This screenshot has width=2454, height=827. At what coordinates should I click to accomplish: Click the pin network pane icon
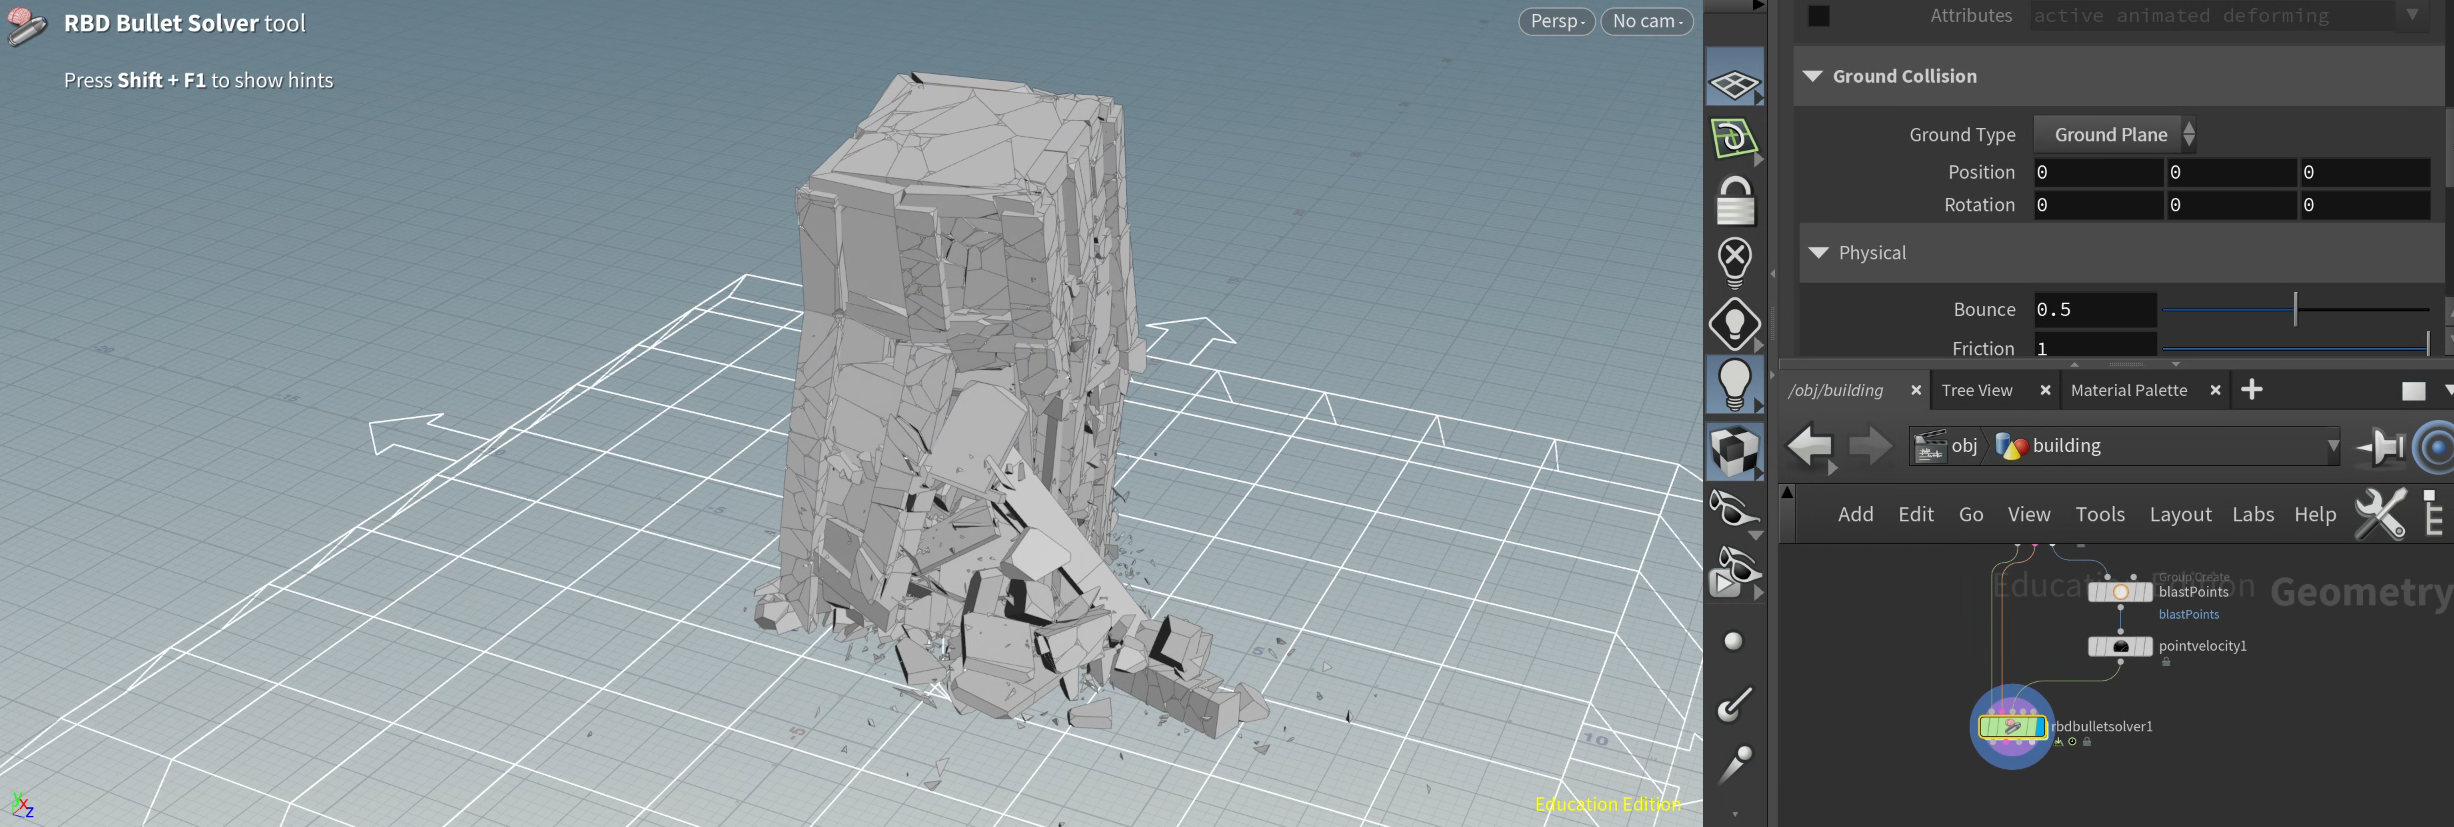pyautogui.click(x=2380, y=446)
